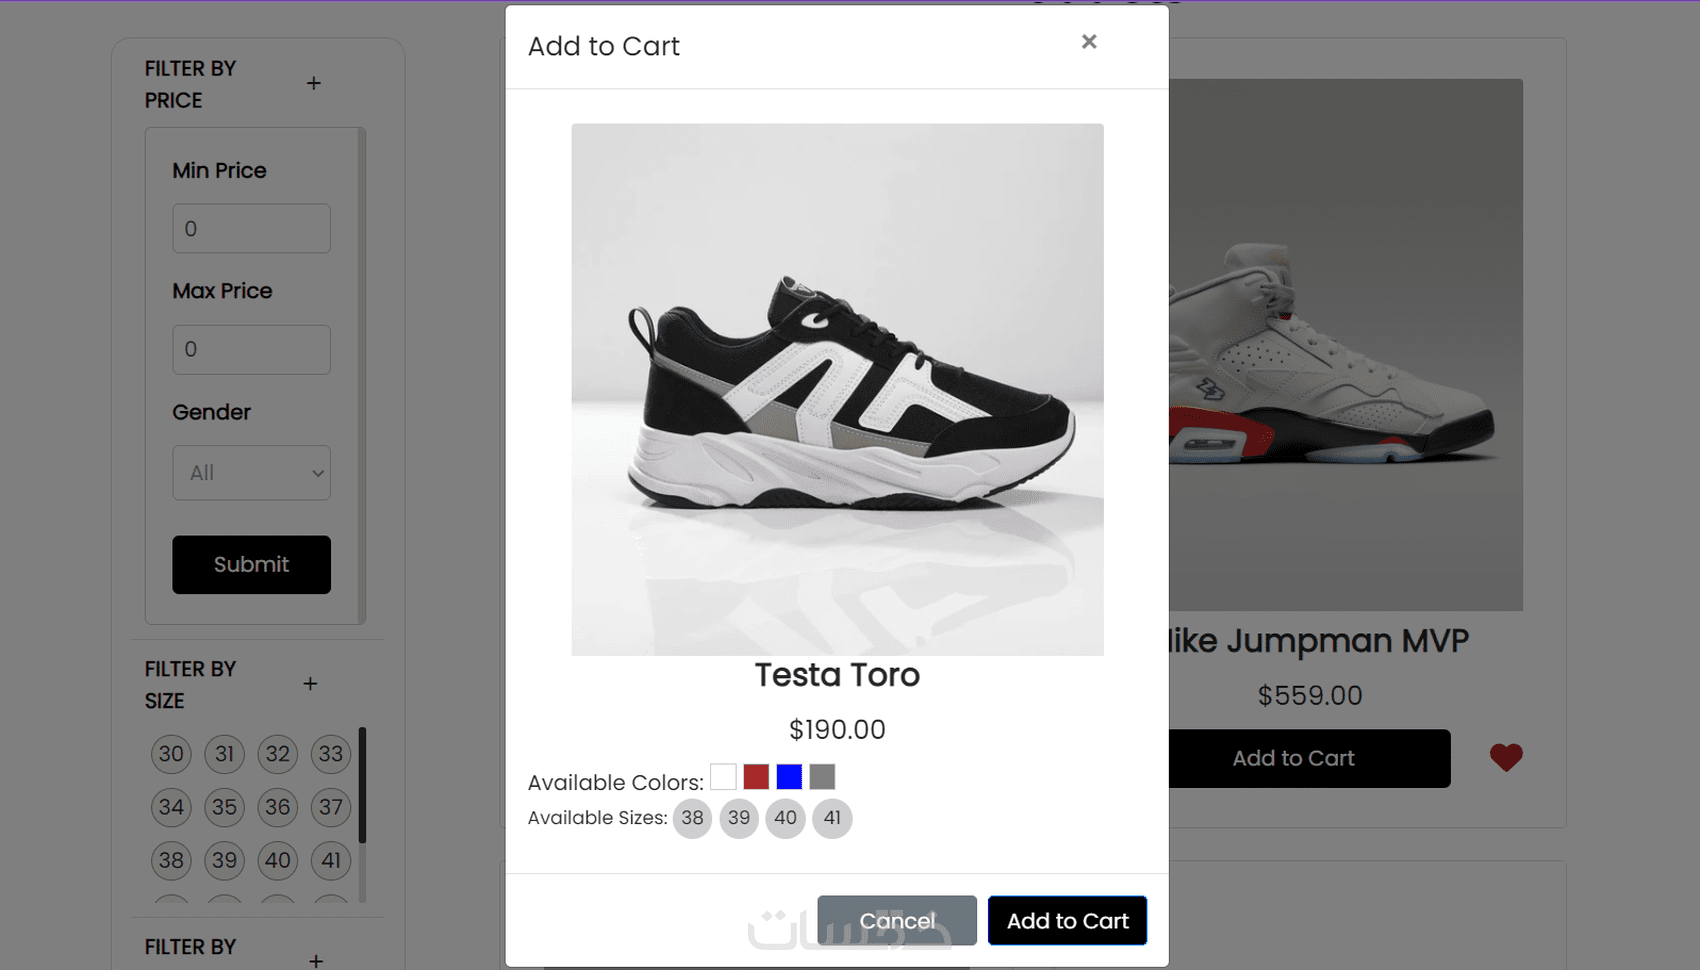Screen dimensions: 1700x970
Task: Select the gray color swatch
Action: 822,777
